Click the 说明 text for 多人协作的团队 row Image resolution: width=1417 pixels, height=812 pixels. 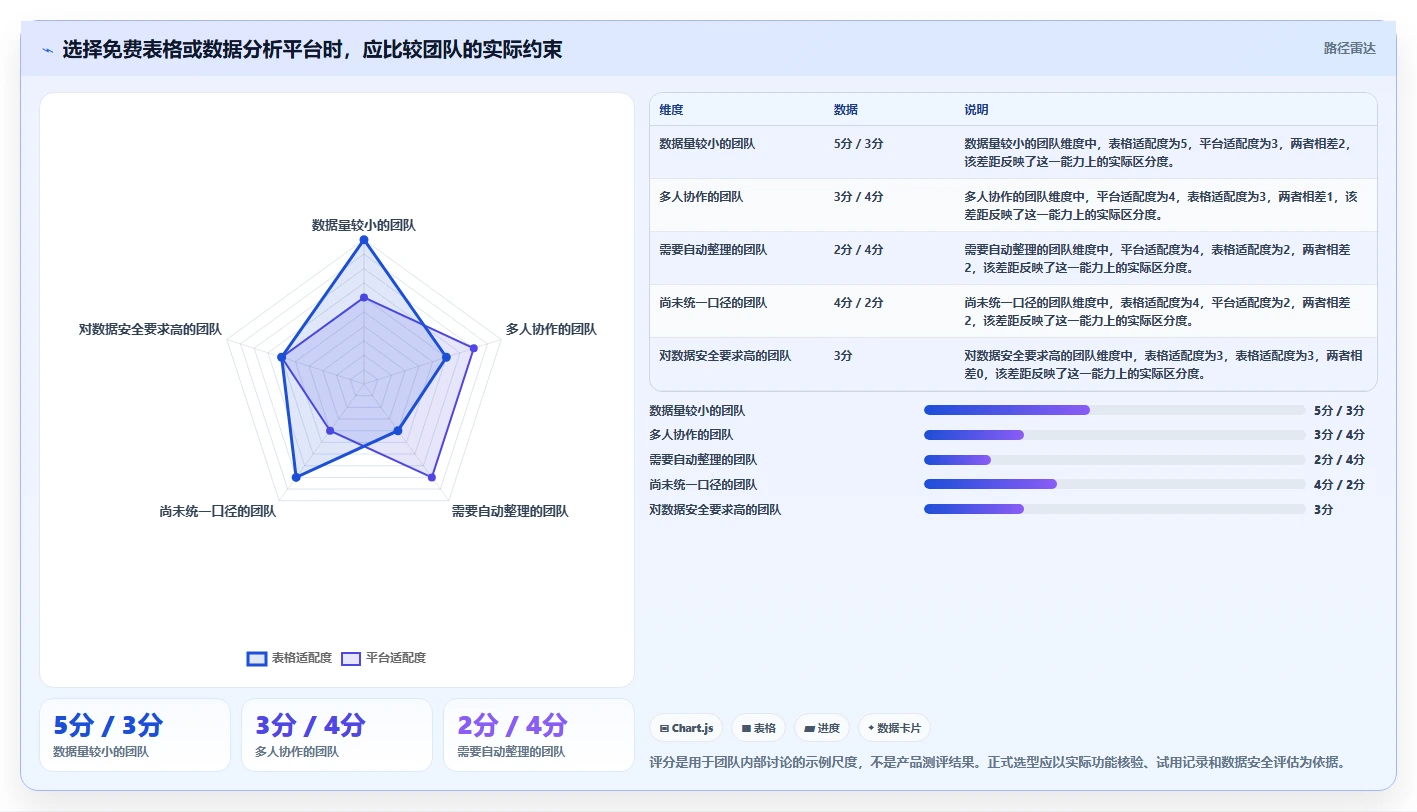tap(1160, 205)
